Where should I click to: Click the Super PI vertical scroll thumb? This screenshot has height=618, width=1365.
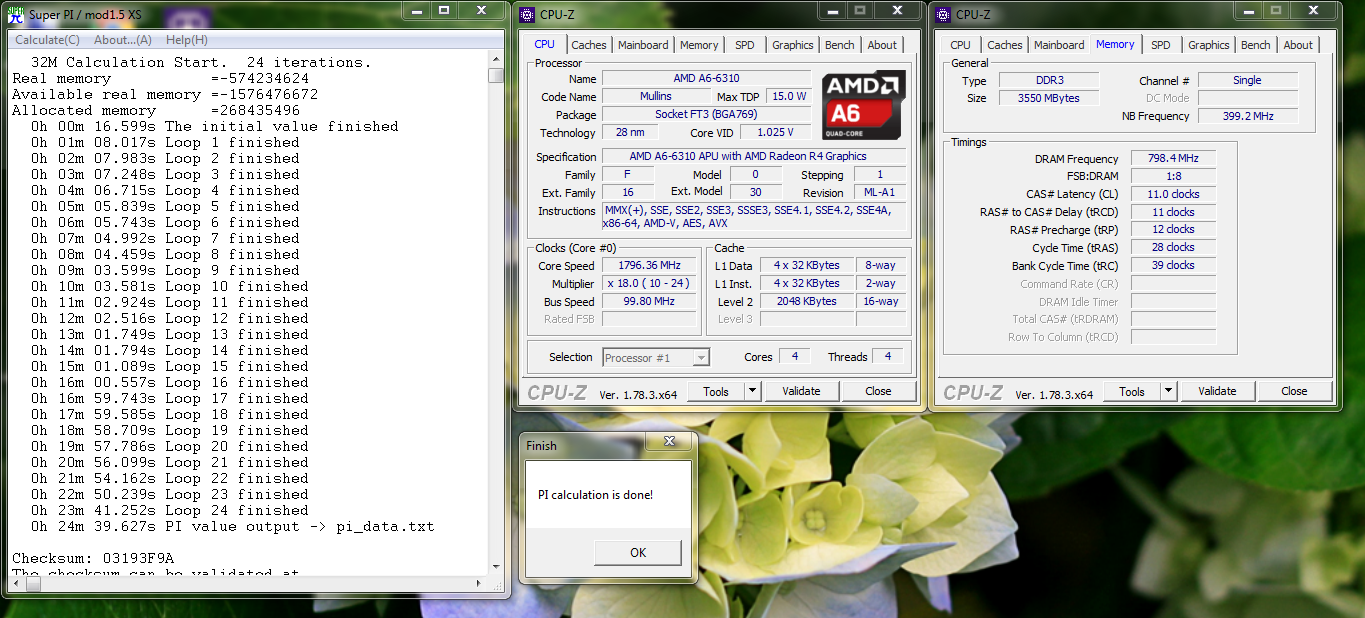pyautogui.click(x=496, y=75)
